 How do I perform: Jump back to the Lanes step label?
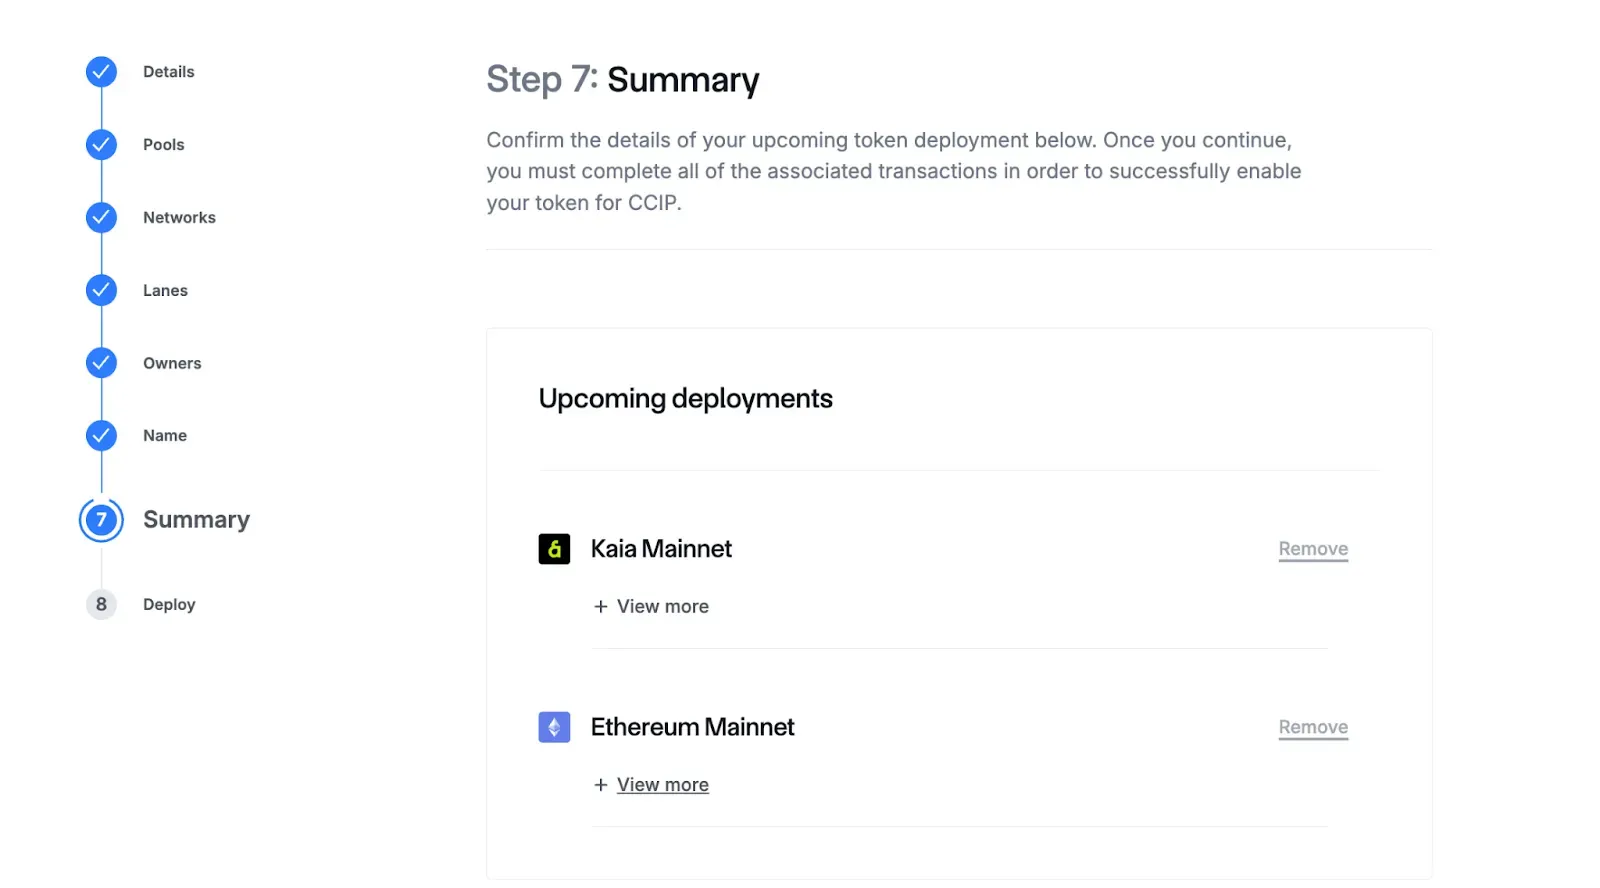pyautogui.click(x=165, y=291)
